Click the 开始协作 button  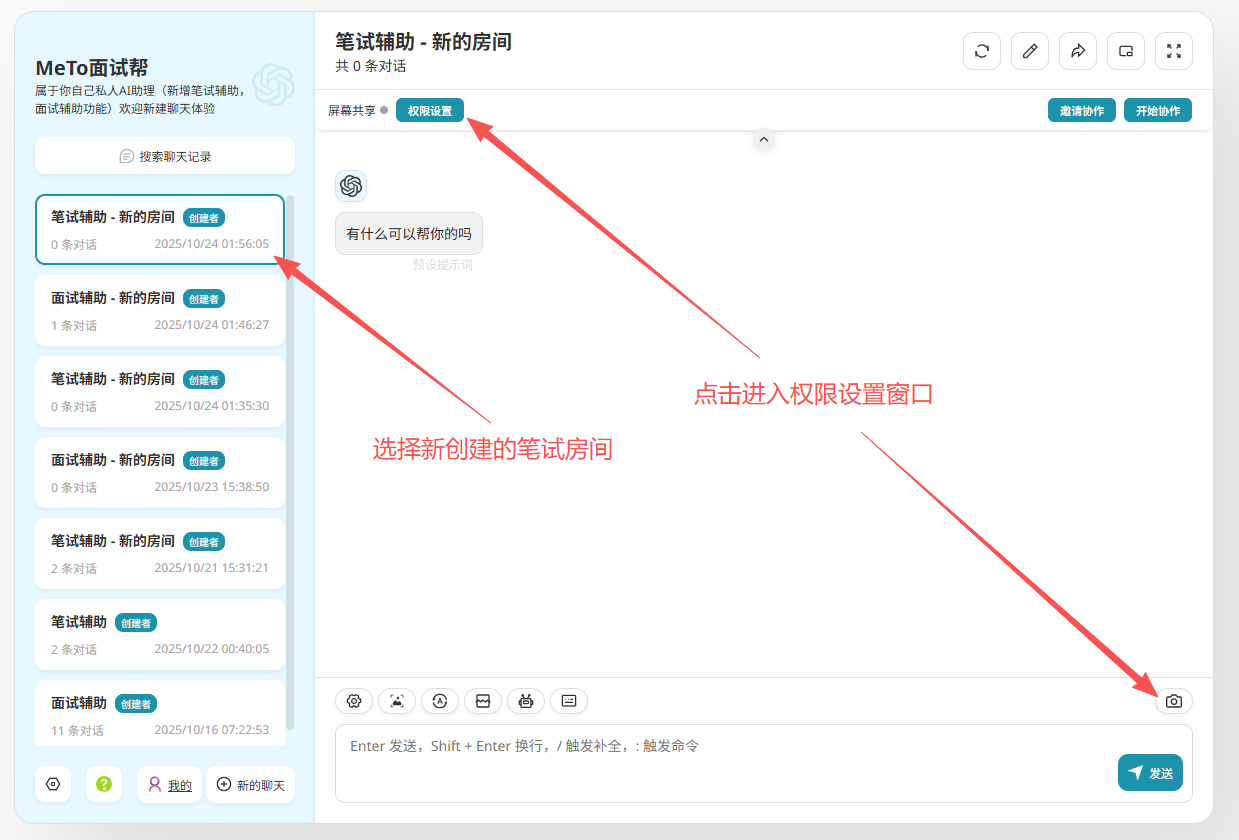[1158, 111]
